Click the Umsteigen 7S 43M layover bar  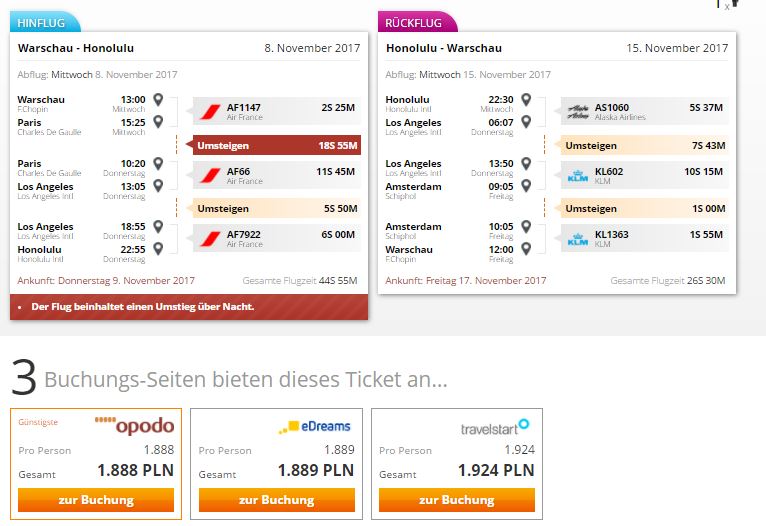[644, 145]
